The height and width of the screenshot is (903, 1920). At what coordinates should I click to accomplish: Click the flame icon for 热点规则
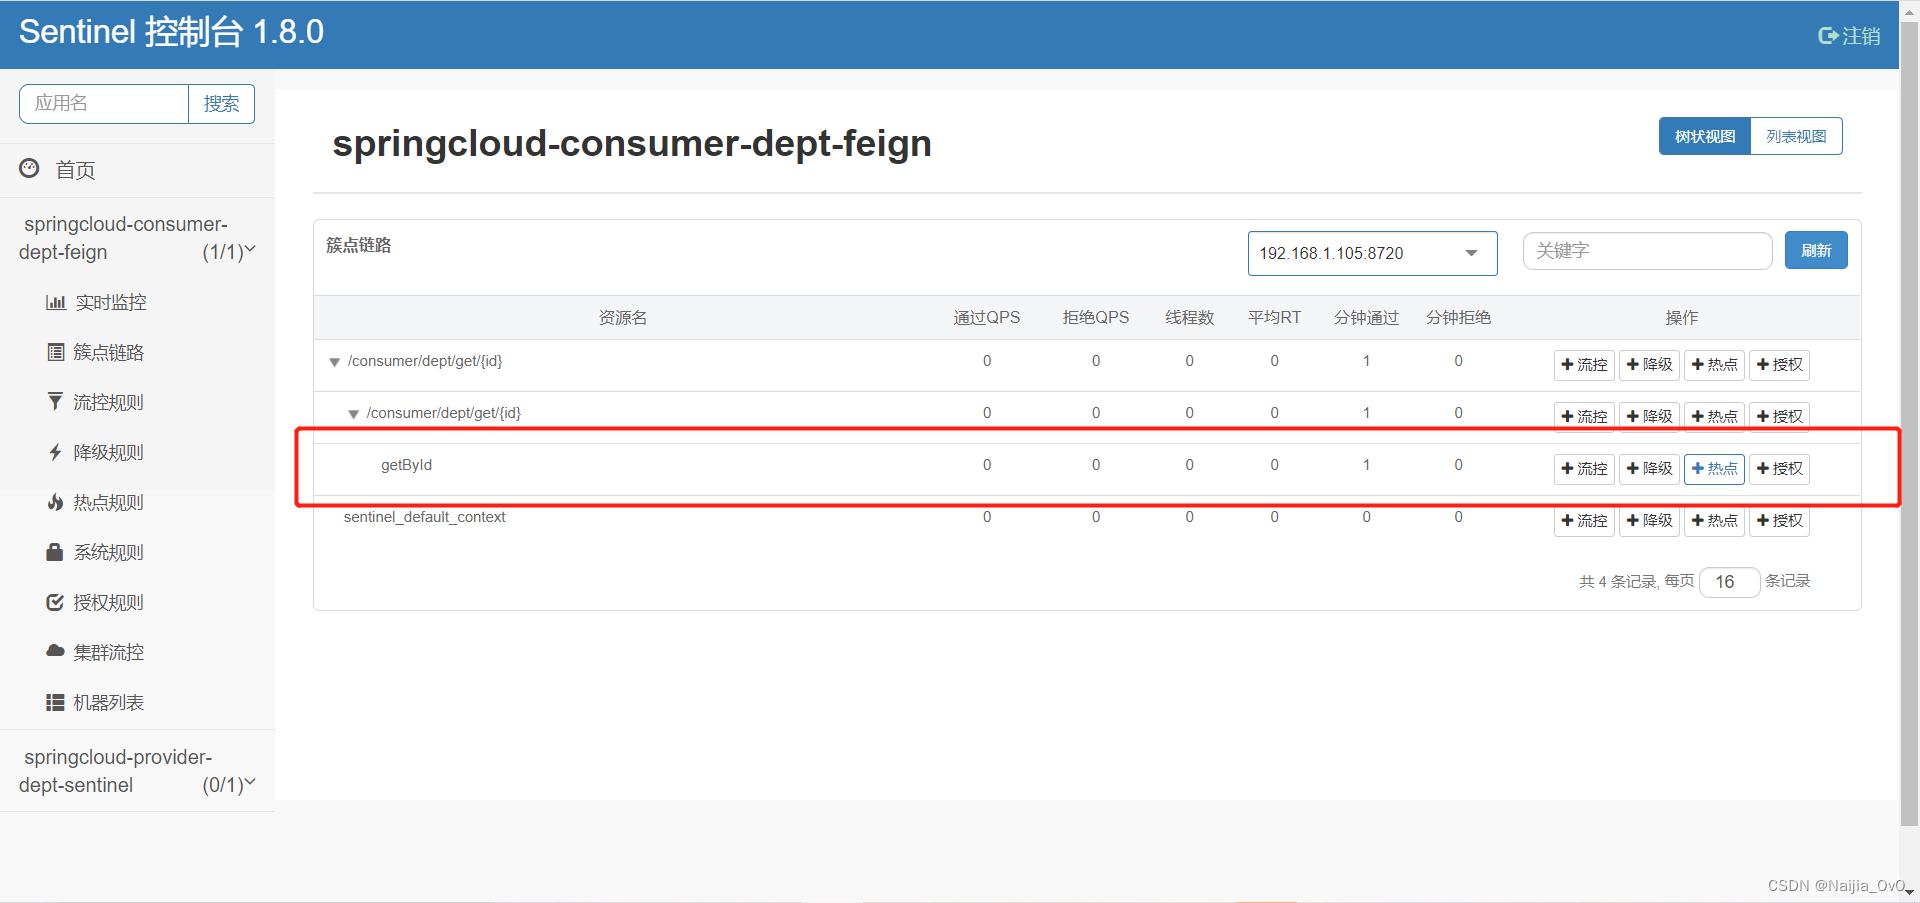[55, 502]
